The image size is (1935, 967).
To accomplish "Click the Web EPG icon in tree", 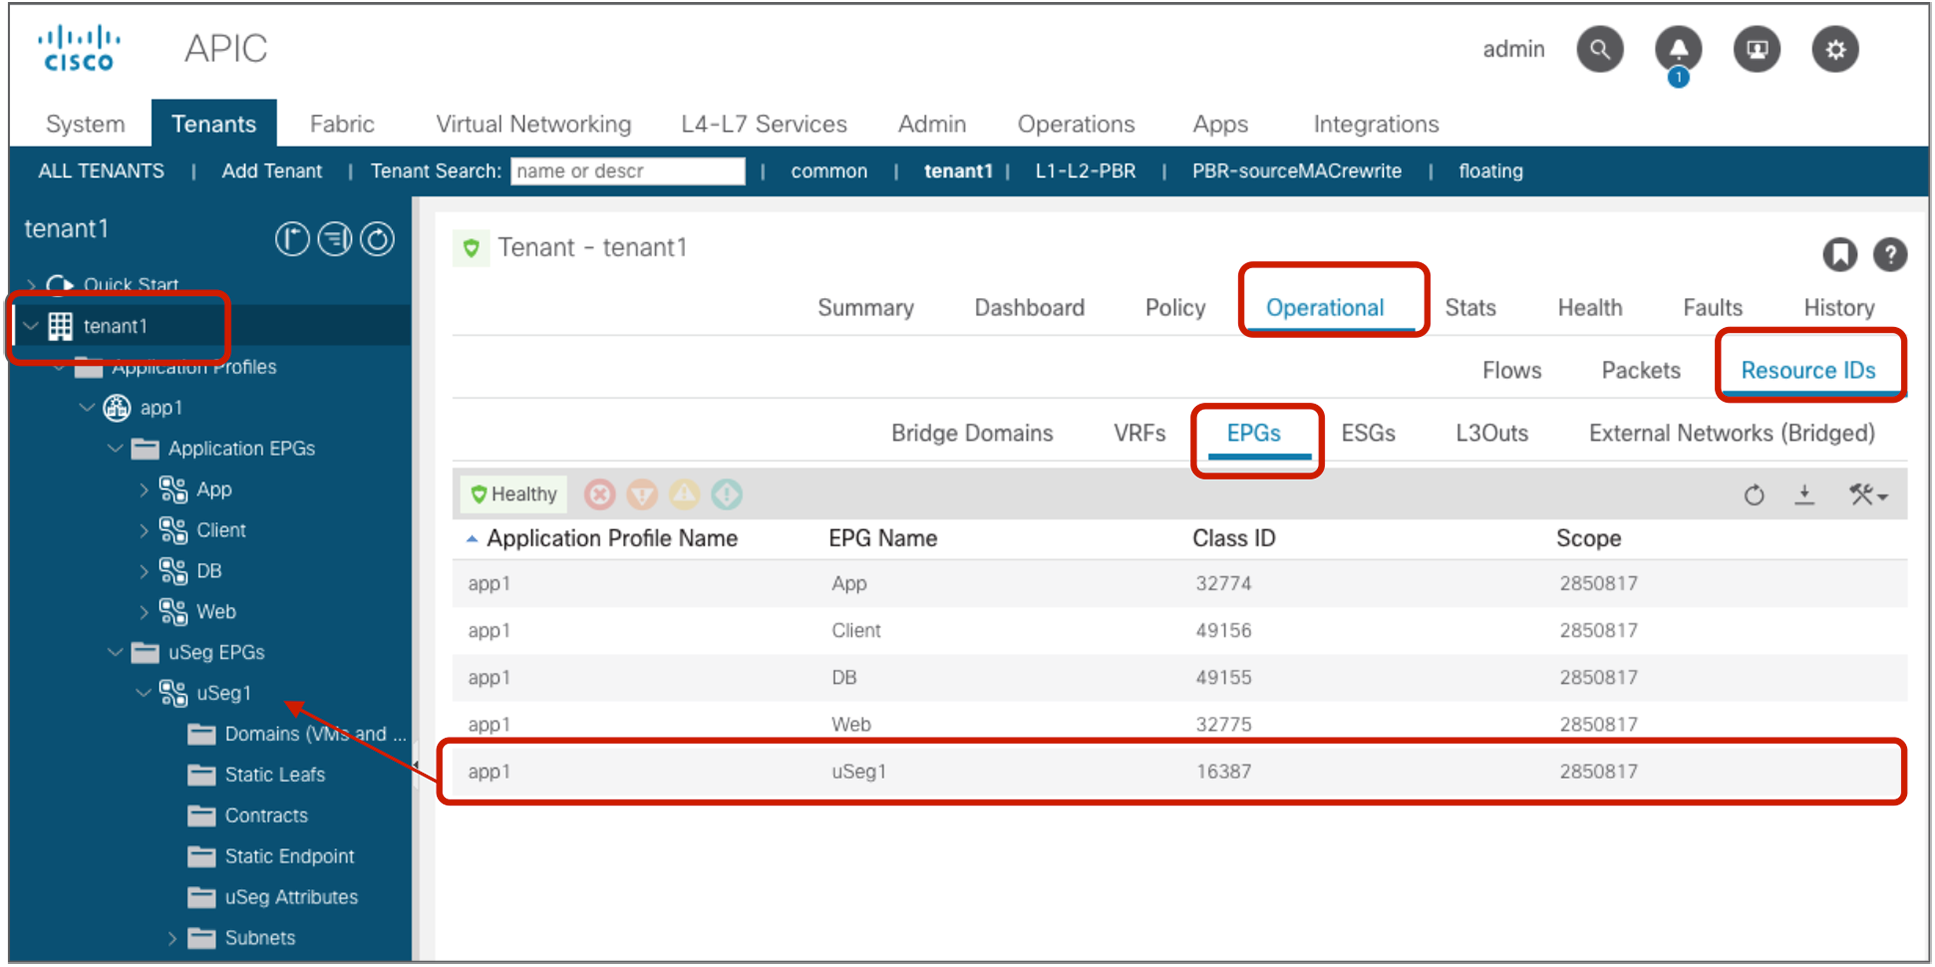I will point(173,612).
